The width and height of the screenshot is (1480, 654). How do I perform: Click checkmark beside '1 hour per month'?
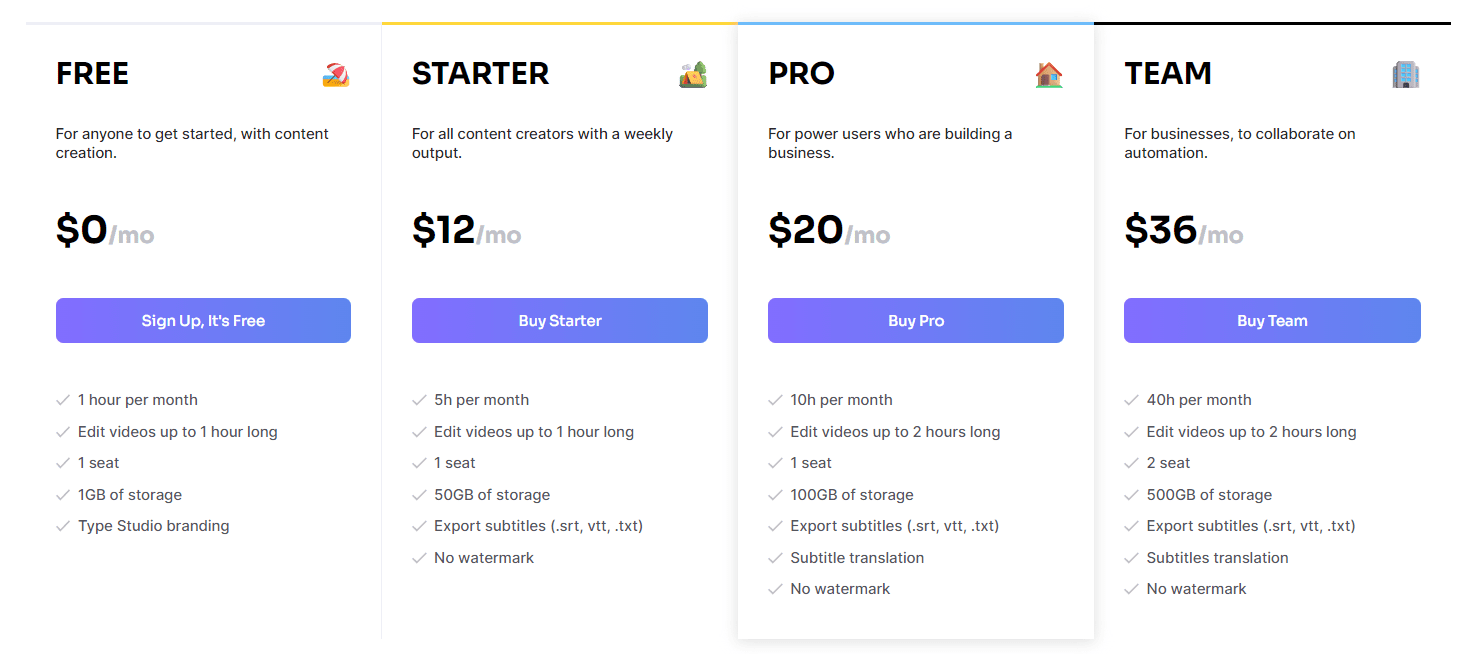(x=63, y=400)
